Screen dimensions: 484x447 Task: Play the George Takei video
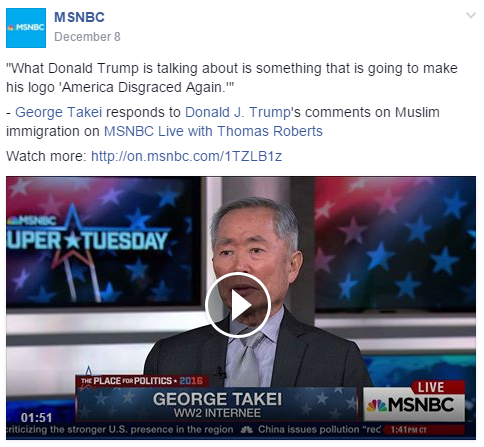click(x=237, y=305)
